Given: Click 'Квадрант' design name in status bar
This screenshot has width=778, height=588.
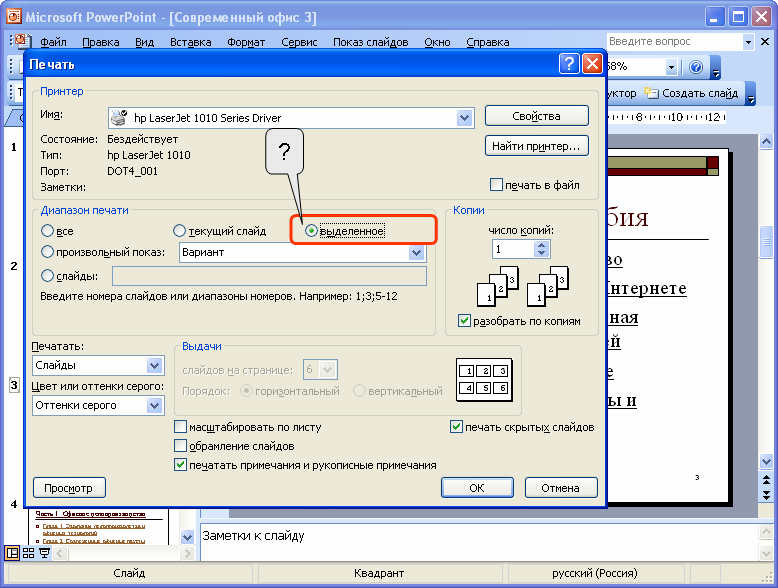Looking at the screenshot, I should (x=379, y=574).
